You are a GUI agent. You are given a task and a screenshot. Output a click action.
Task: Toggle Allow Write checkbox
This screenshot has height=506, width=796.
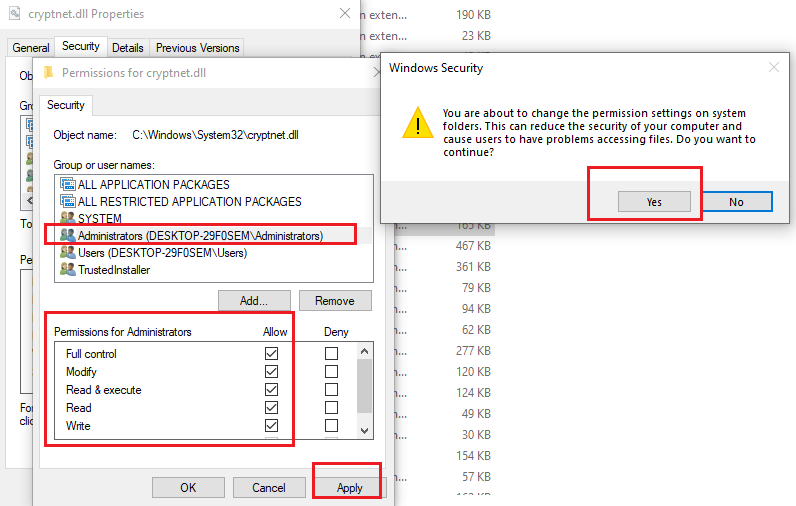(272, 425)
